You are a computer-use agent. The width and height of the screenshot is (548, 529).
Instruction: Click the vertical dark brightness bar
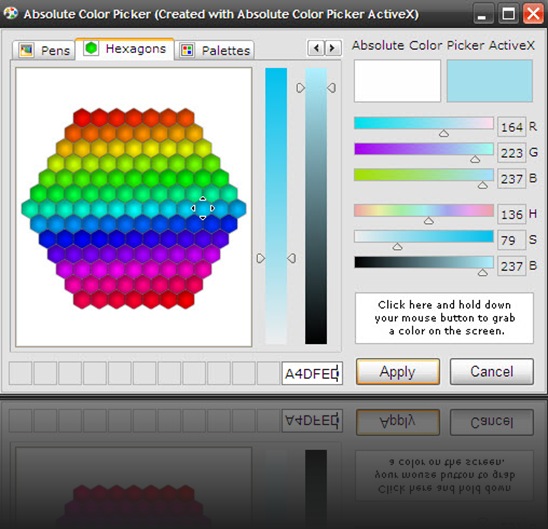click(316, 206)
